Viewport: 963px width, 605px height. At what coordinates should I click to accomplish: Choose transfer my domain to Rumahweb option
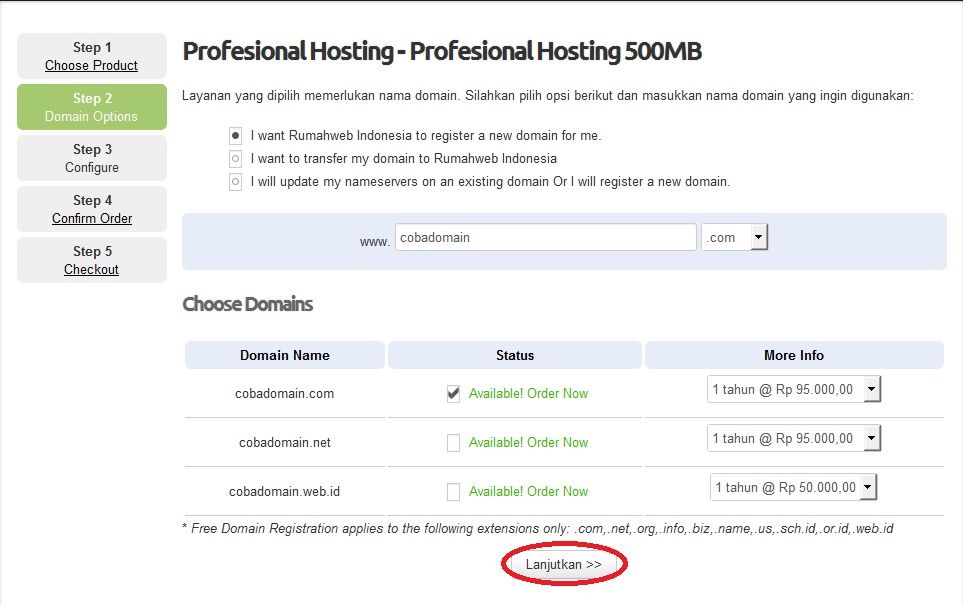pyautogui.click(x=235, y=159)
